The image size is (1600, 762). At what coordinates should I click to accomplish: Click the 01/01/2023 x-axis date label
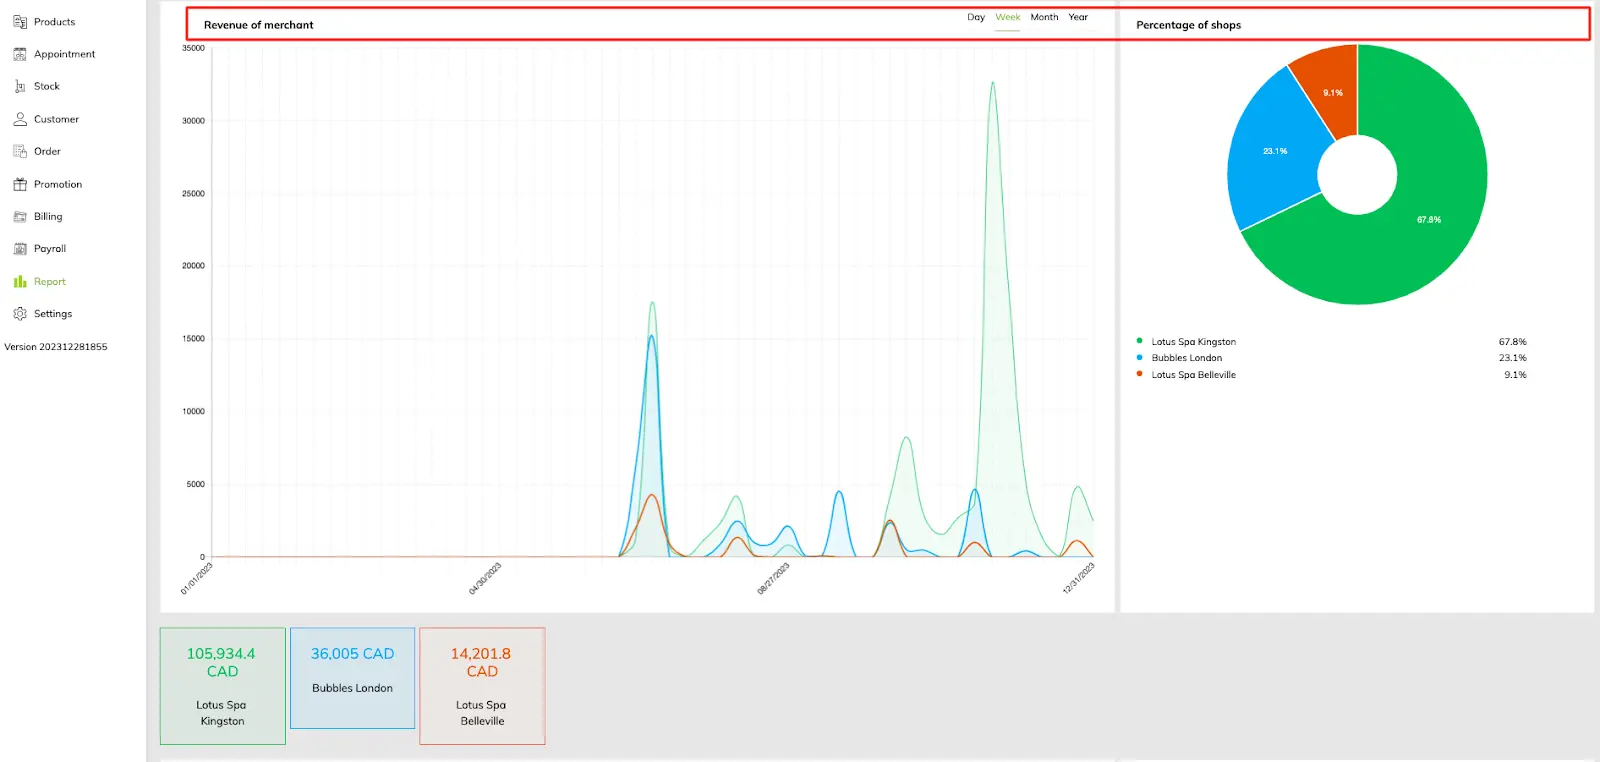tap(197, 578)
